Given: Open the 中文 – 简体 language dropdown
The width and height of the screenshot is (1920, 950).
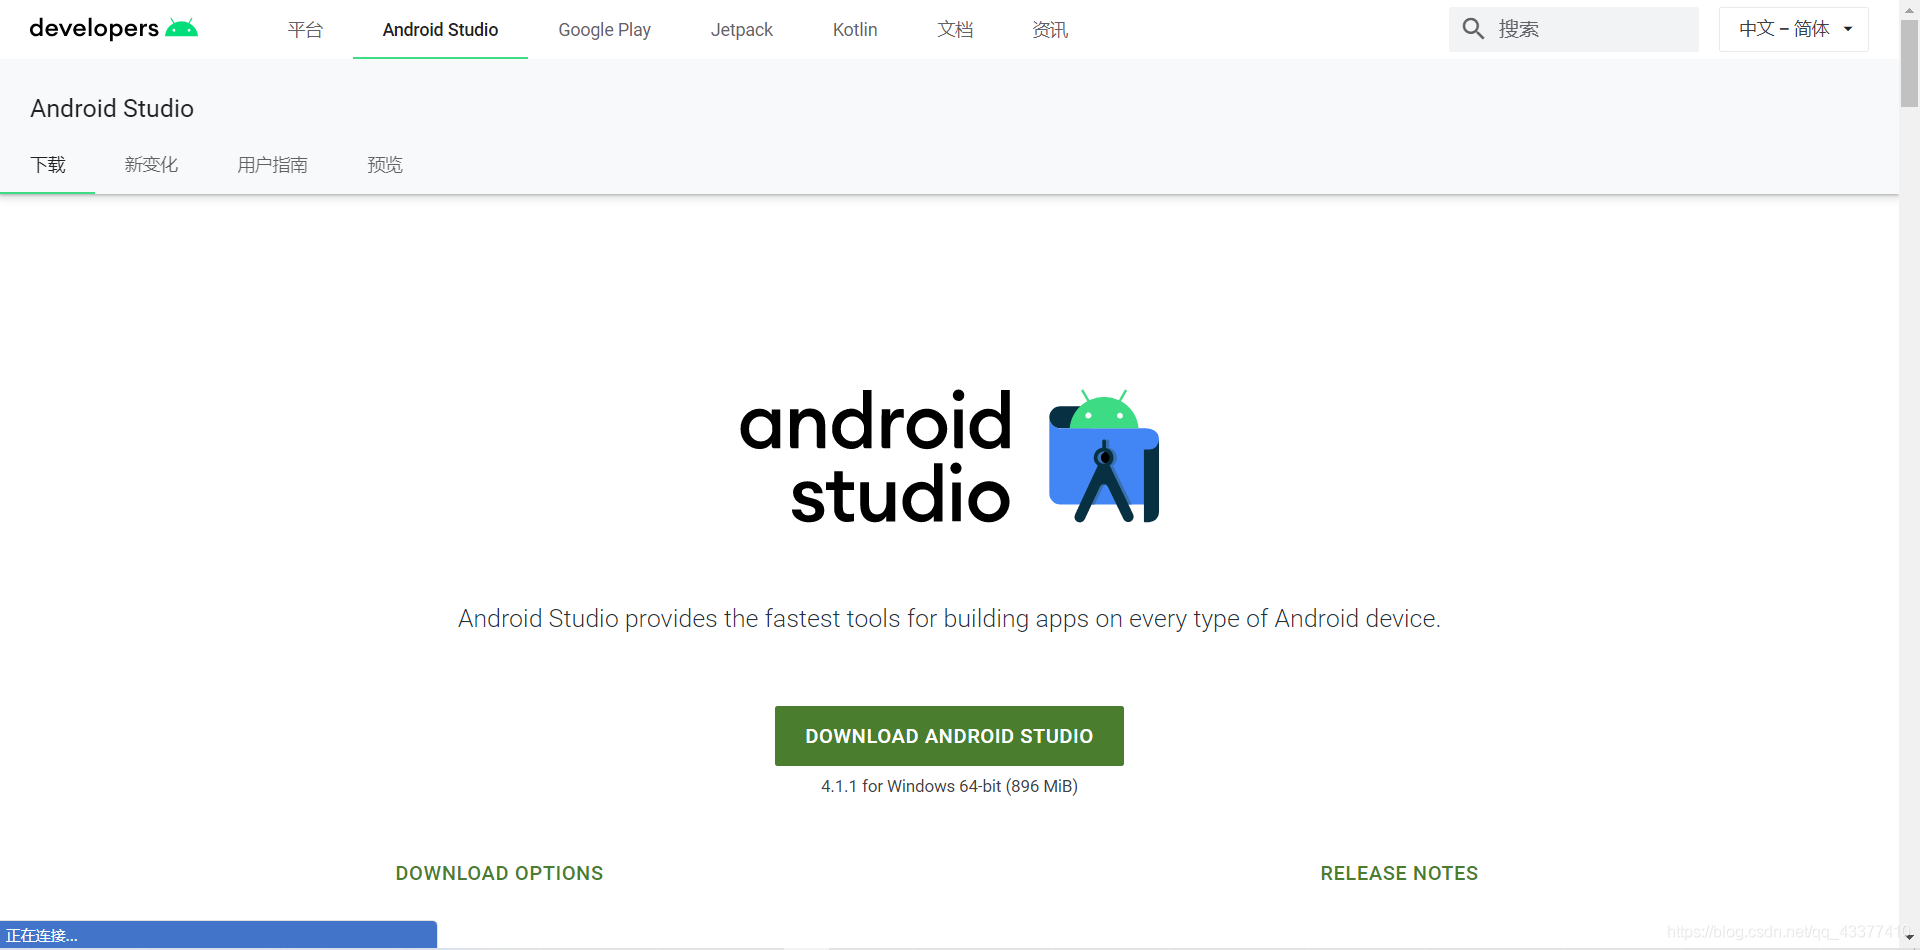Looking at the screenshot, I should [x=1794, y=29].
